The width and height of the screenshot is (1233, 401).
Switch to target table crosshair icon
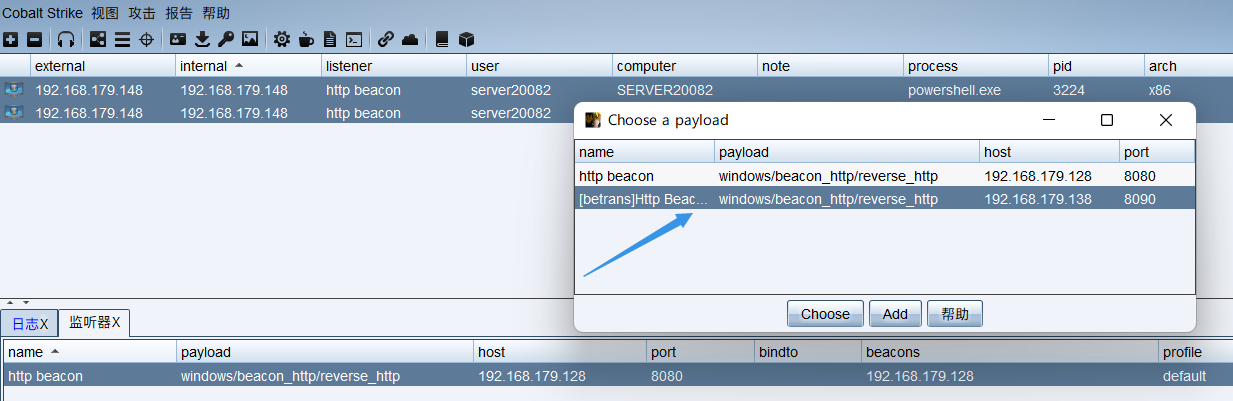pos(146,39)
